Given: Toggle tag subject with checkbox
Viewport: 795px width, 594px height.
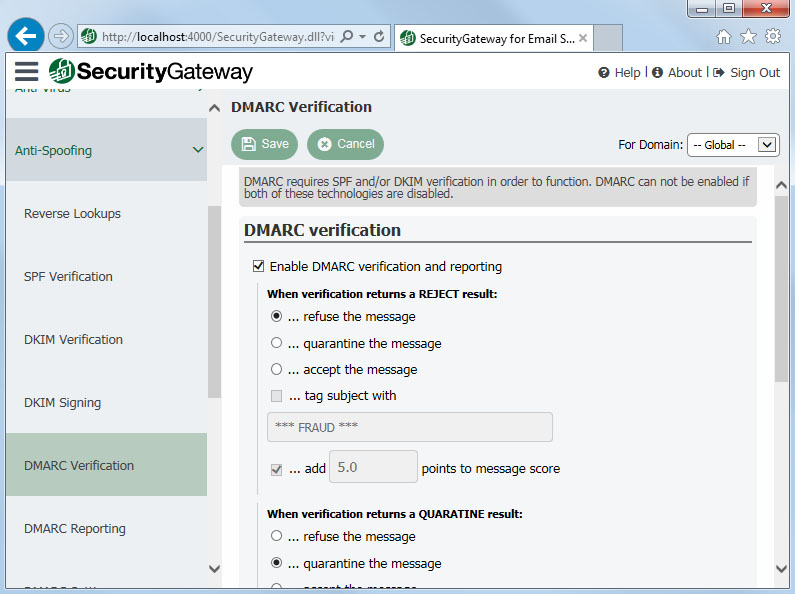Looking at the screenshot, I should [x=276, y=395].
